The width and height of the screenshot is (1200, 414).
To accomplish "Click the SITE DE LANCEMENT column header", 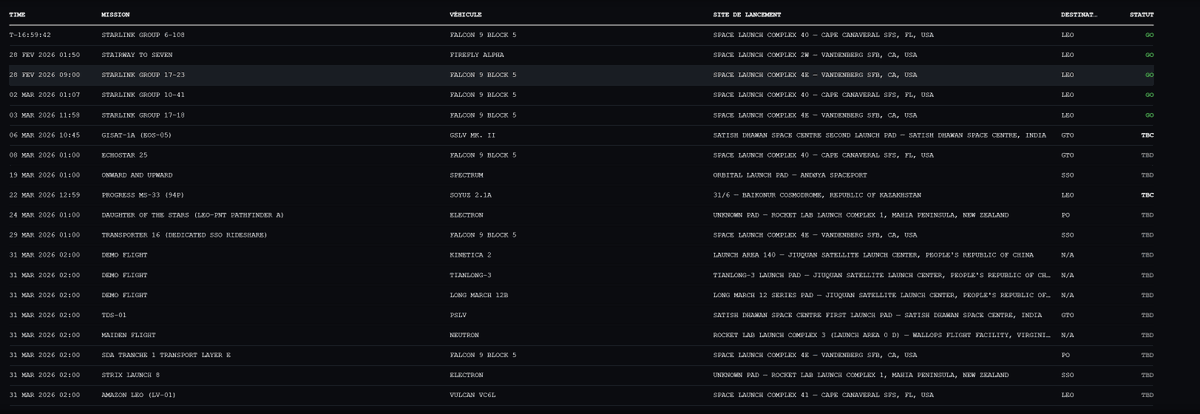I will pyautogui.click(x=747, y=15).
